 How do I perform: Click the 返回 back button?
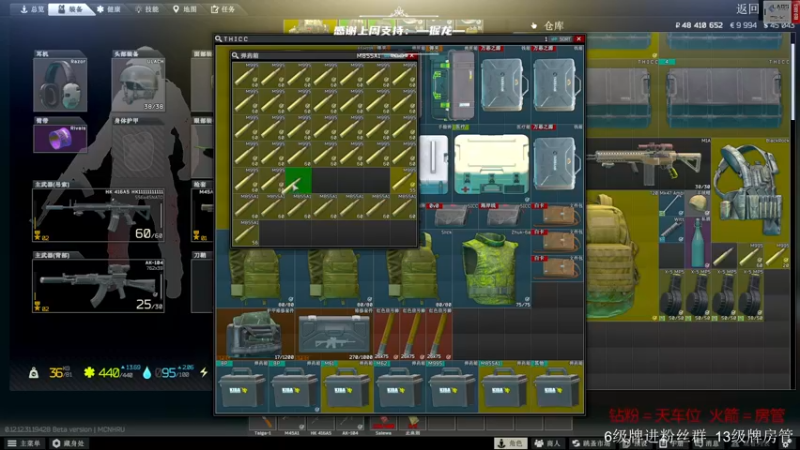747,9
